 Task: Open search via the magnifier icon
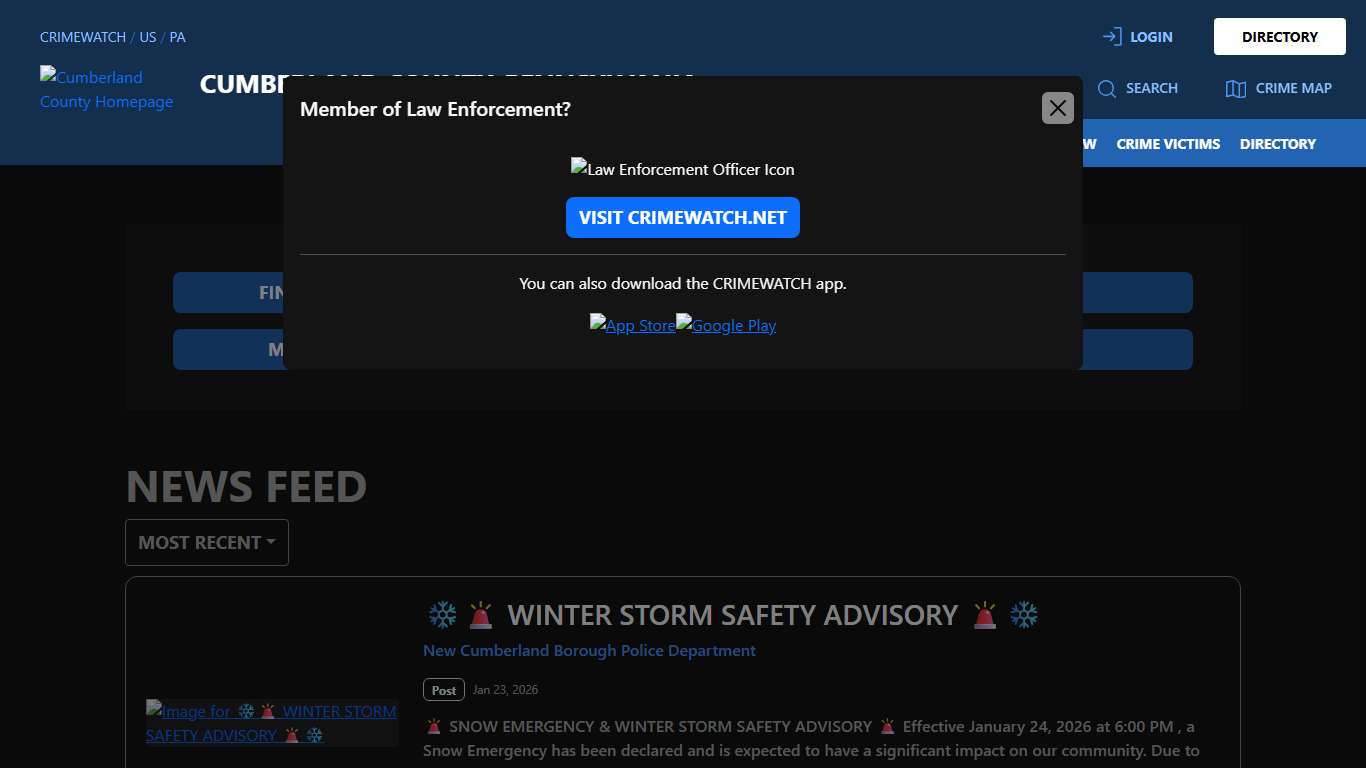coord(1106,89)
